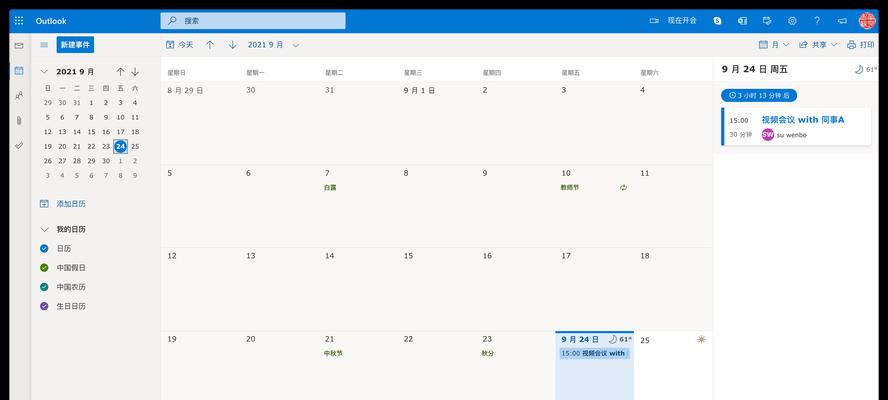This screenshot has height=400, width=888.
Task: Click moon weather icon in agenda header
Action: pyautogui.click(x=859, y=70)
